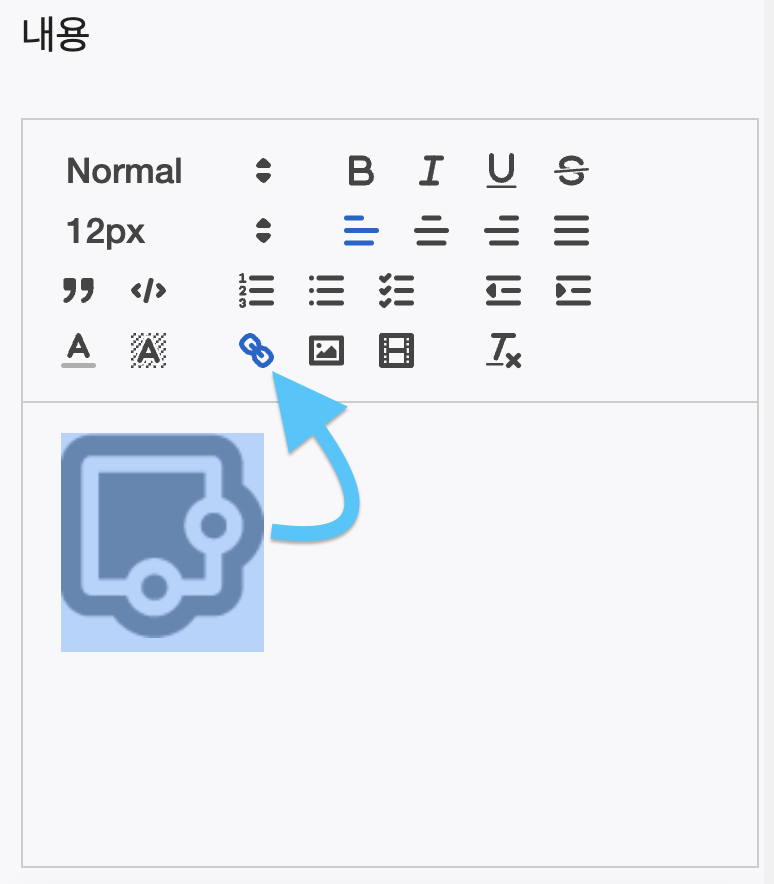Viewport: 774px width, 884px height.
Task: Justify the text alignment
Action: 571,232
